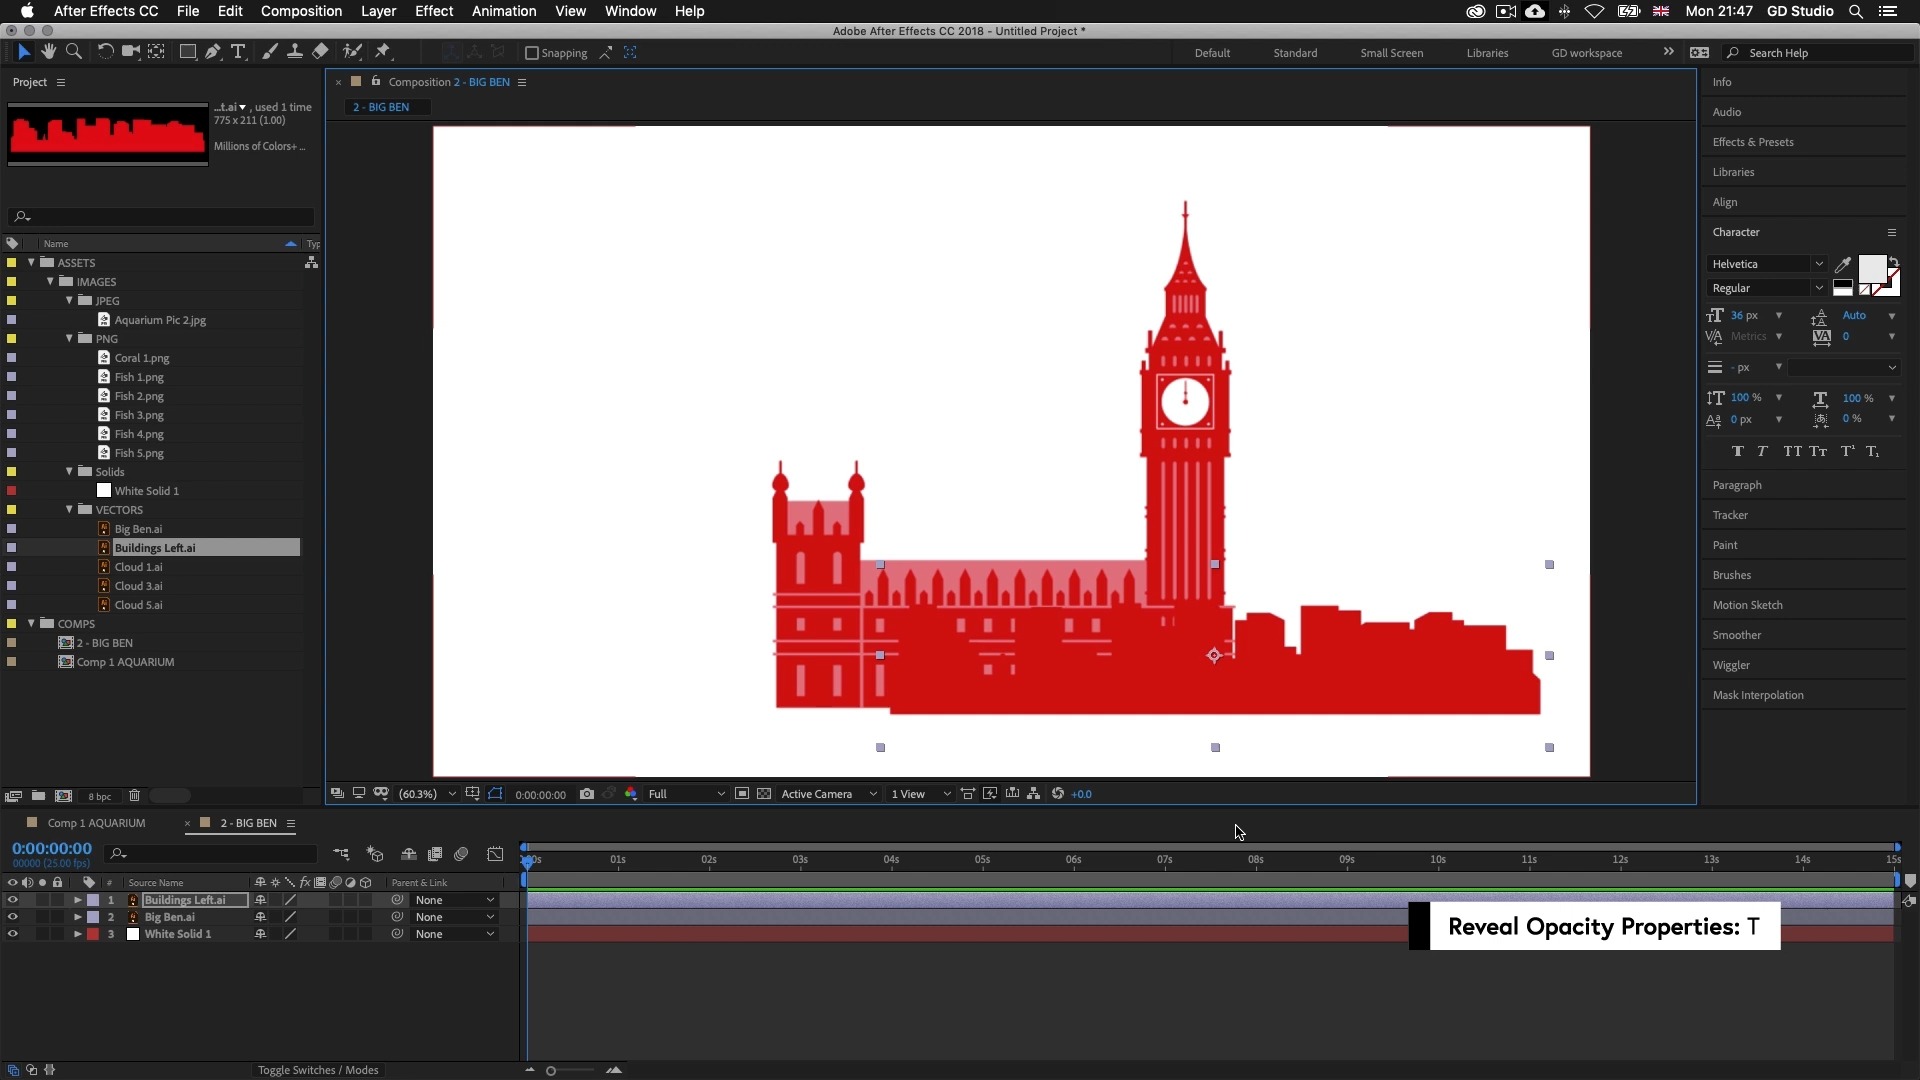Expand Big Ben.ai layer properties

click(x=77, y=917)
